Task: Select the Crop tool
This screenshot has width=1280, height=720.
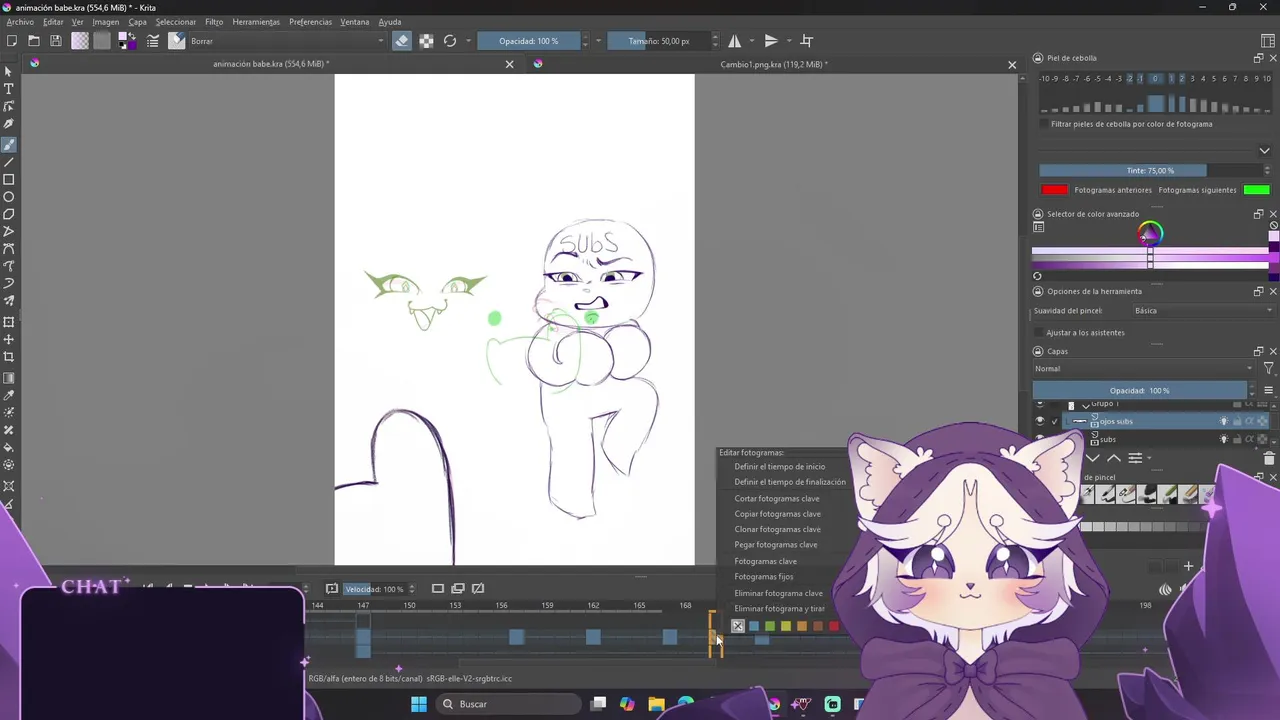Action: pos(9,357)
